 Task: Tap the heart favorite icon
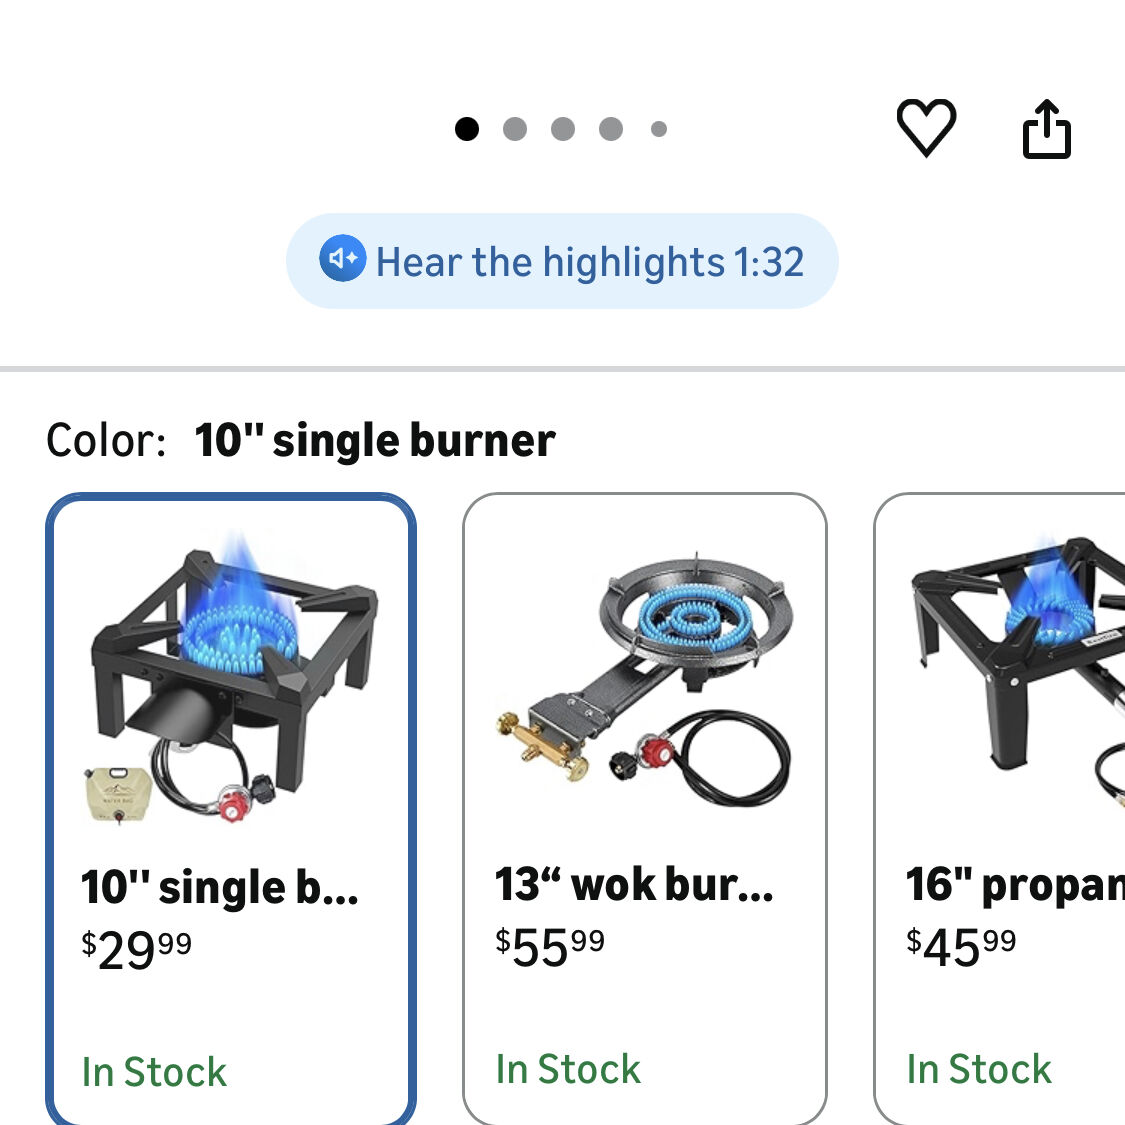926,128
